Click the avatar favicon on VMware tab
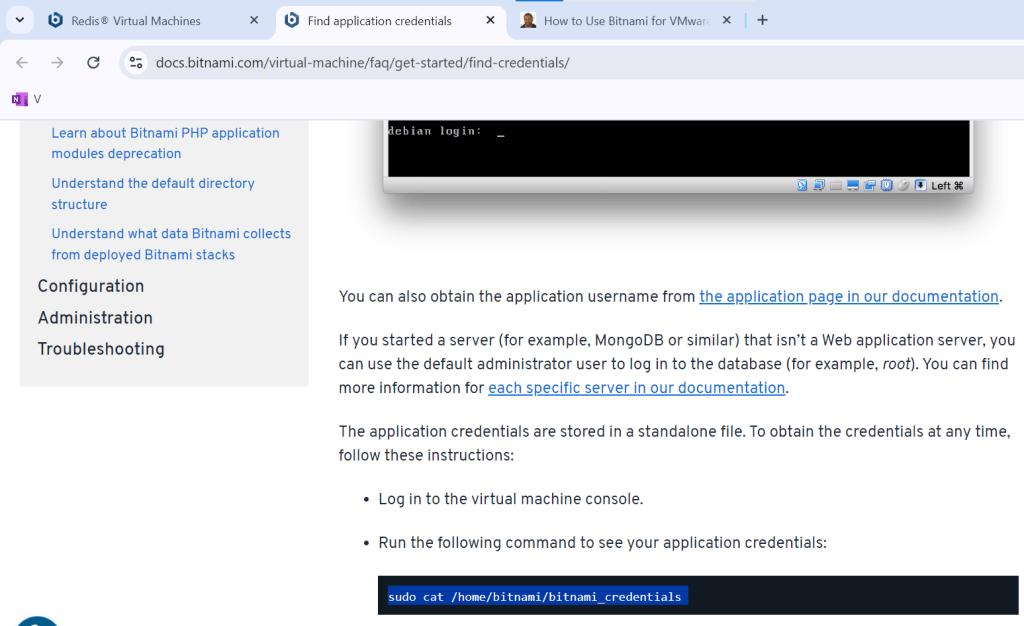1024x626 pixels. (528, 20)
